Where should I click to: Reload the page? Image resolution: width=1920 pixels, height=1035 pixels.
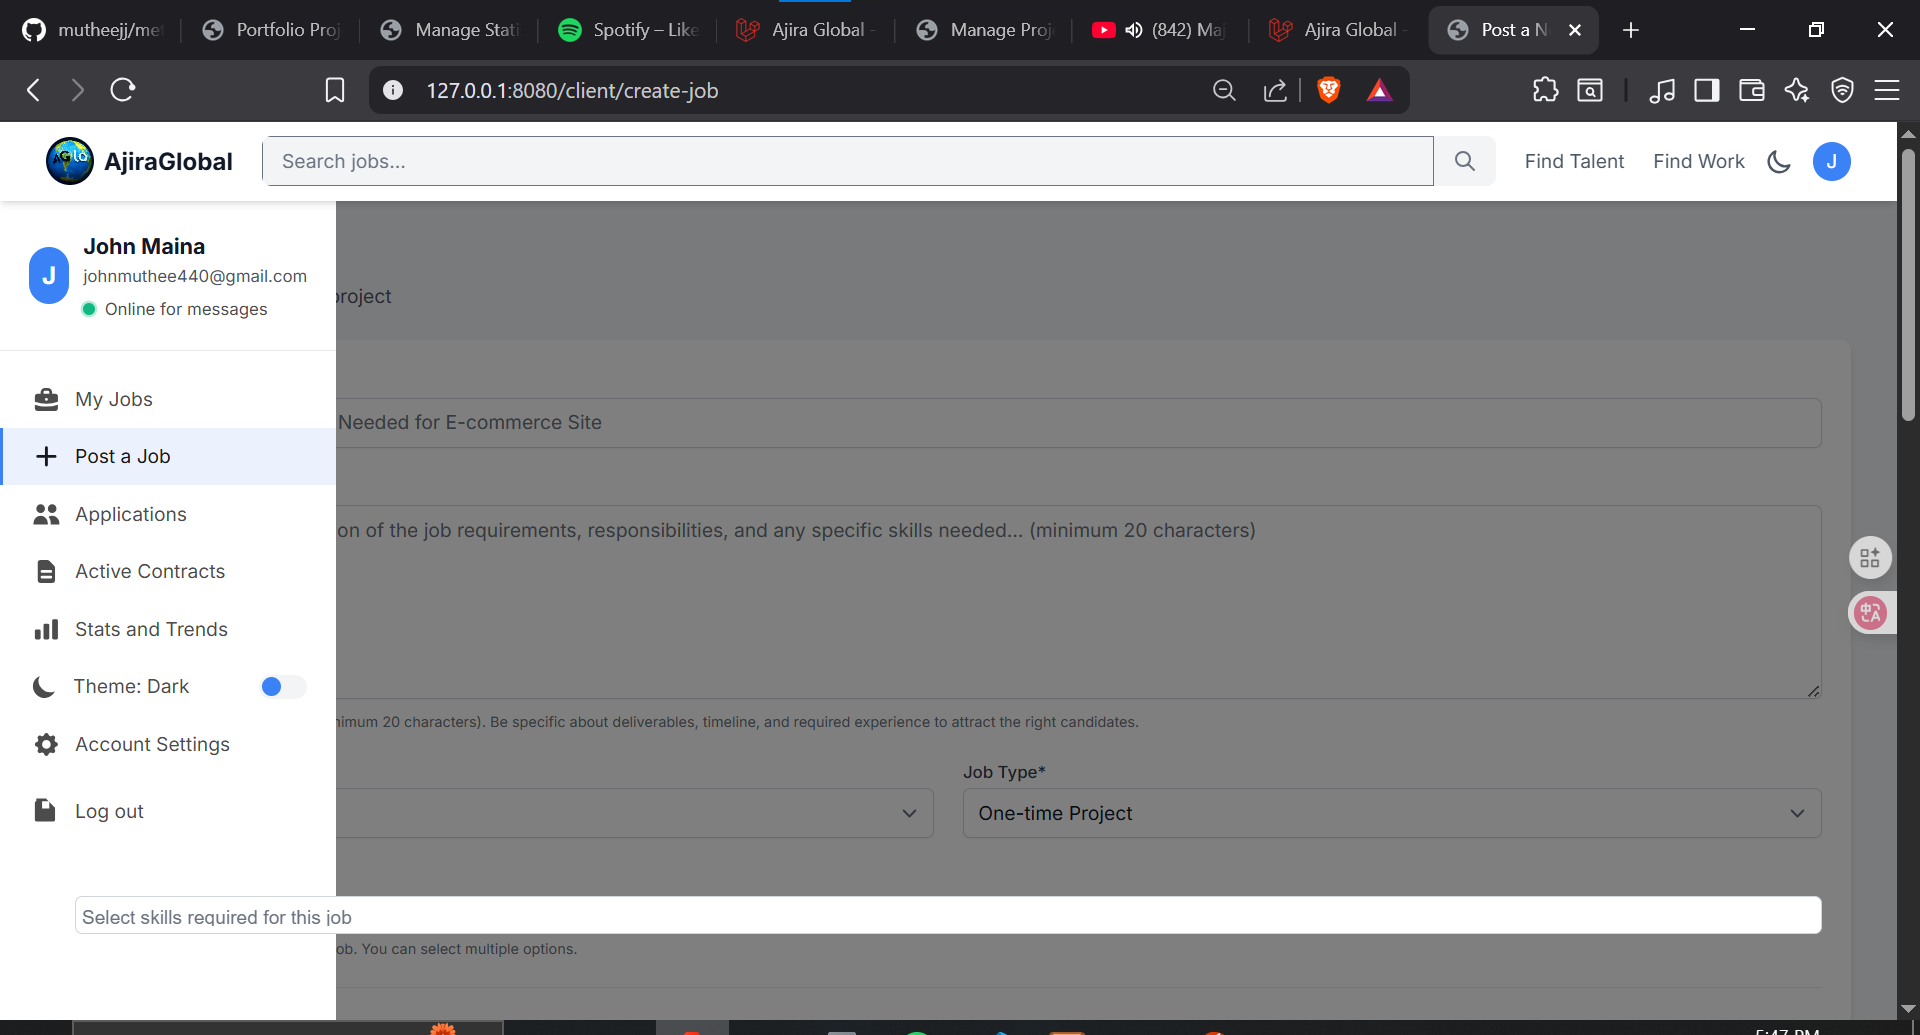pyautogui.click(x=123, y=90)
